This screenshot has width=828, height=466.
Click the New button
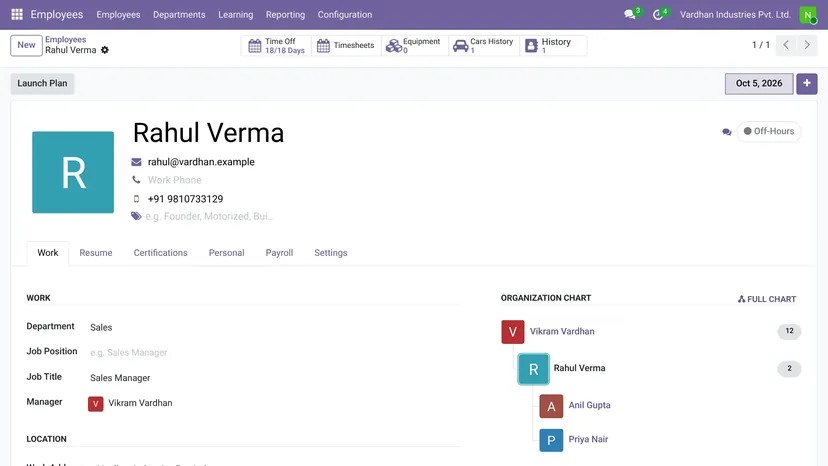pos(26,45)
